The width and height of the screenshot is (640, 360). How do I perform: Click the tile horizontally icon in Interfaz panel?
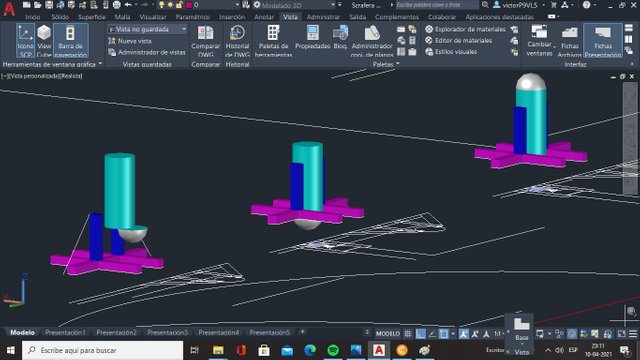tap(629, 28)
